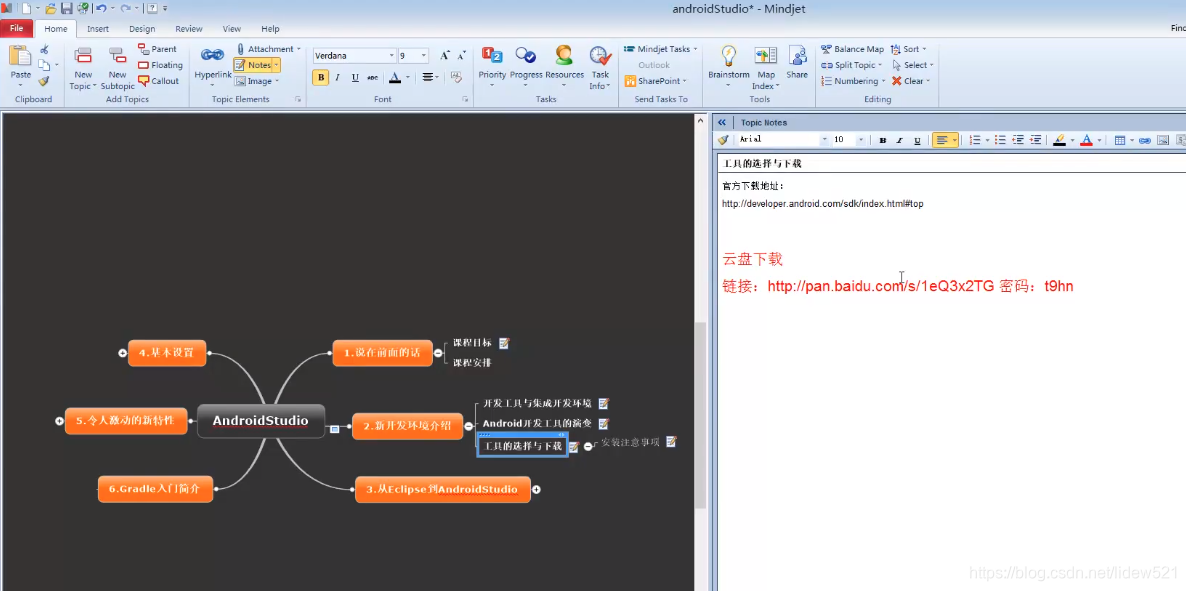This screenshot has width=1186, height=591.
Task: Toggle Underline in Topic Notes toolbar
Action: click(917, 140)
